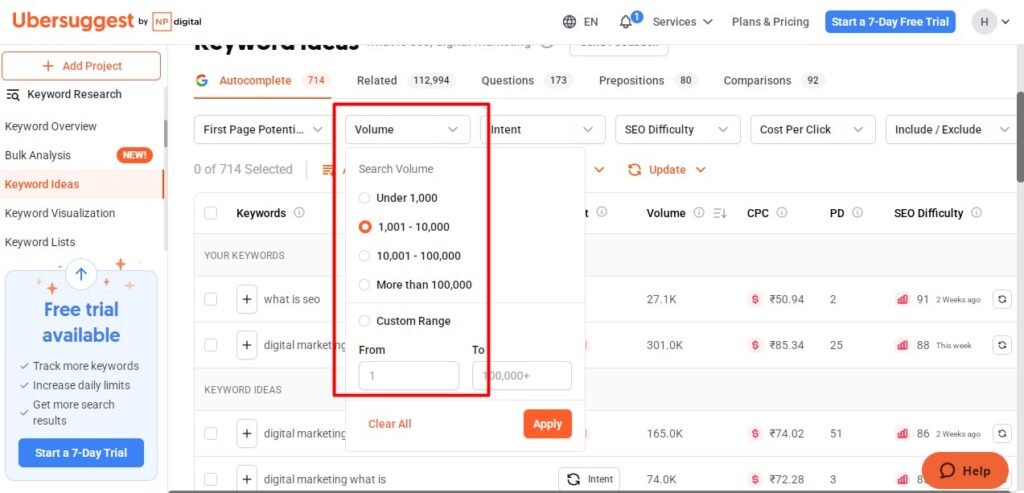Open the Cost Per Click filter dropdown
The width and height of the screenshot is (1024, 493).
coord(813,129)
